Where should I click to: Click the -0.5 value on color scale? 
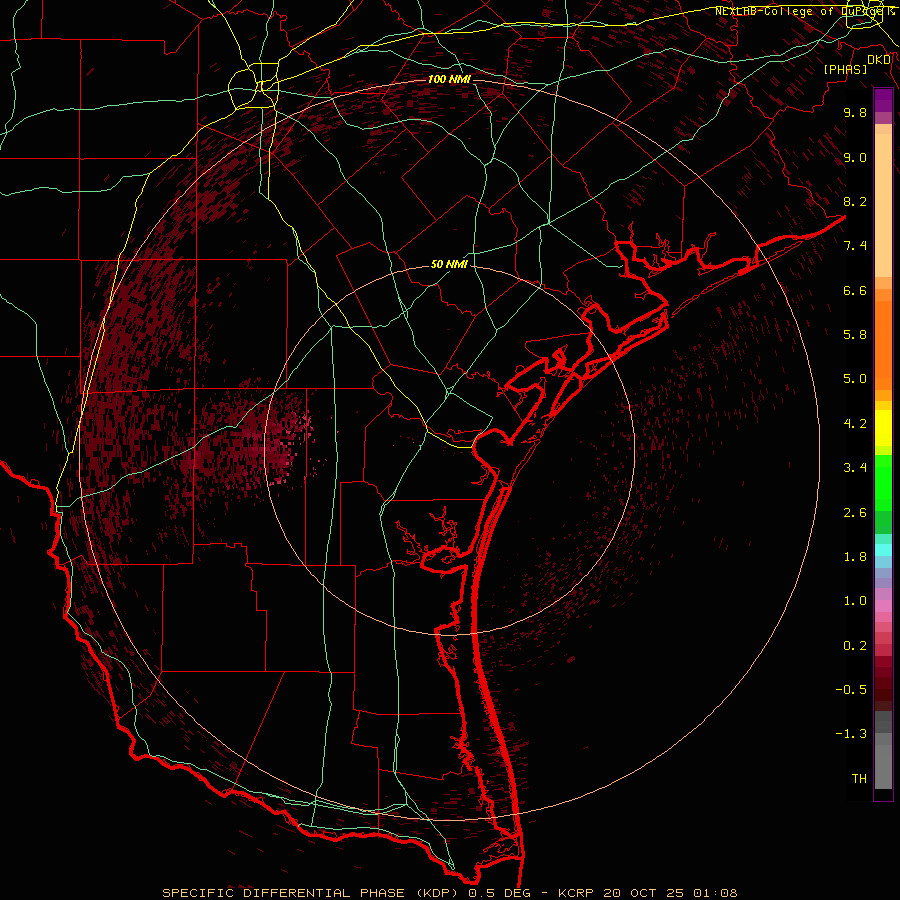point(851,690)
